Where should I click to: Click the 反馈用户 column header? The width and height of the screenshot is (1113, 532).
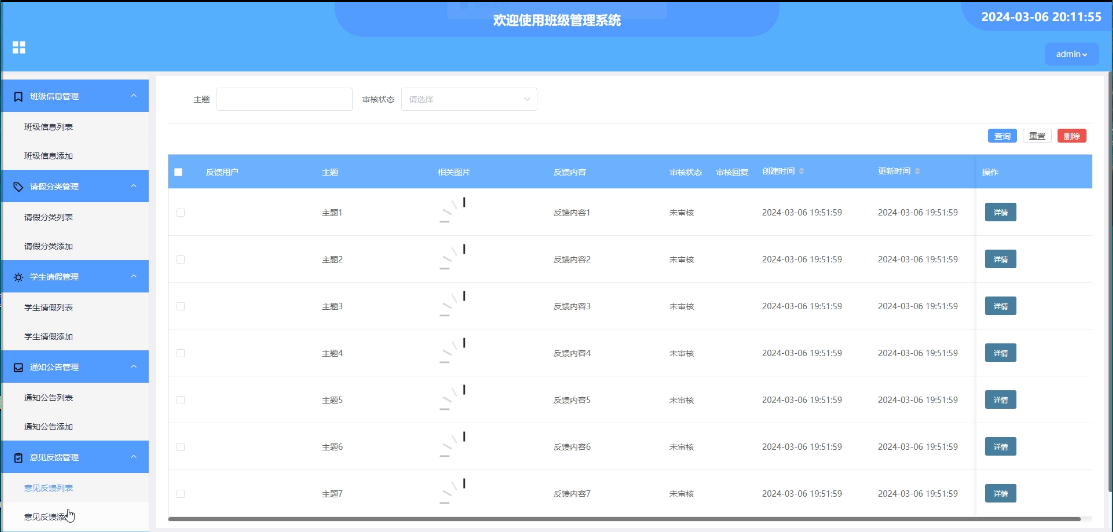pyautogui.click(x=221, y=172)
